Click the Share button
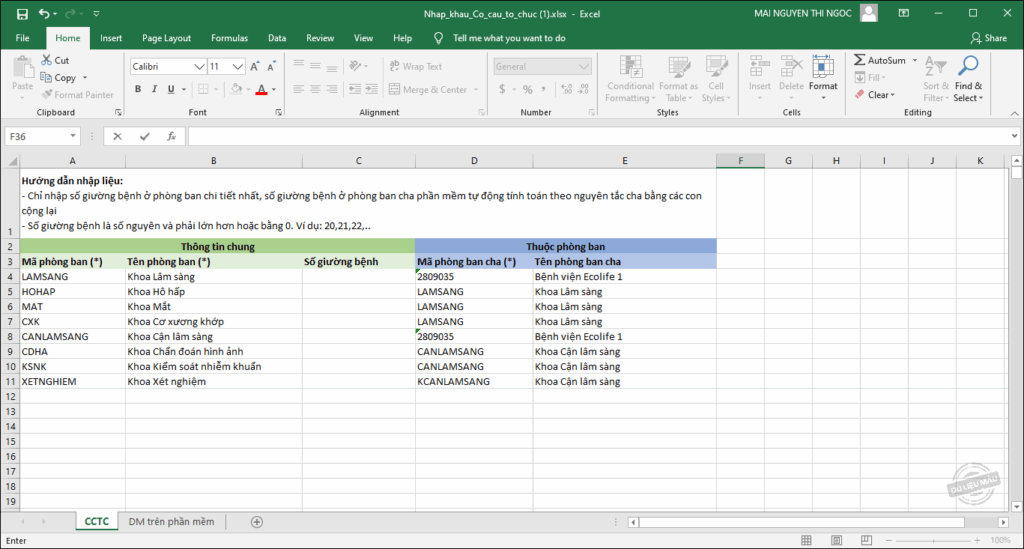This screenshot has height=549, width=1024. tap(988, 38)
